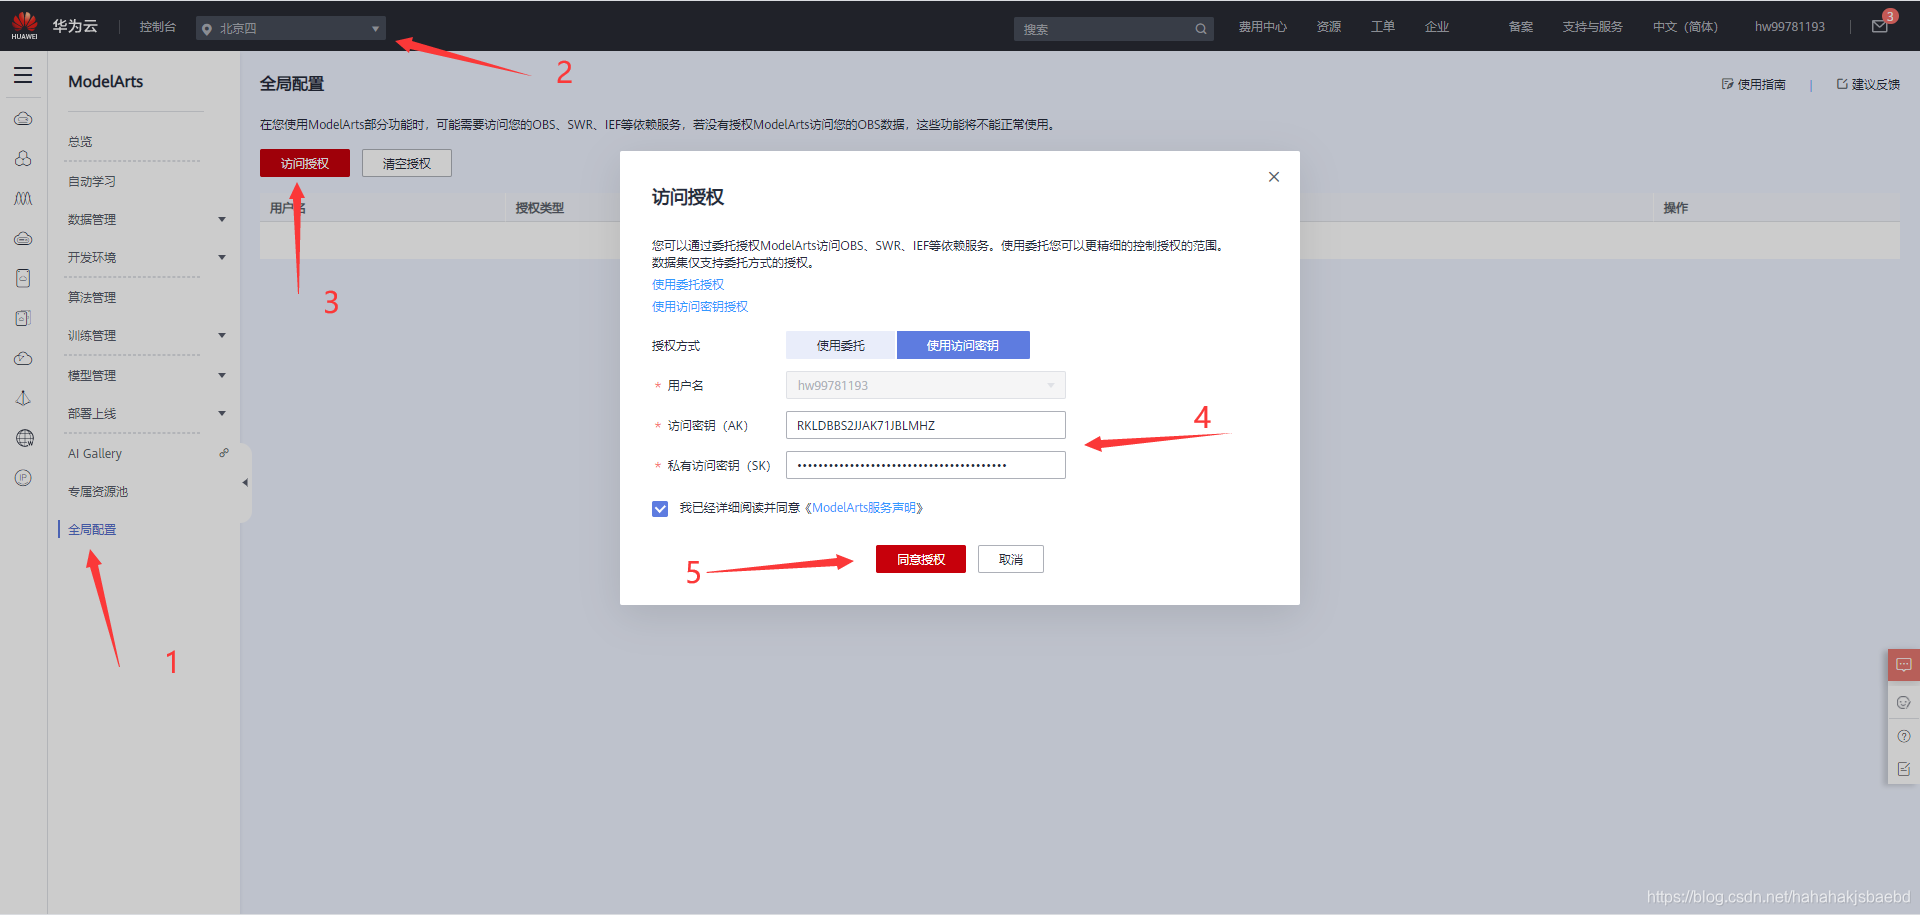Click the stacked cloud-cards sidebar icon
The width and height of the screenshot is (1920, 916).
(23, 319)
